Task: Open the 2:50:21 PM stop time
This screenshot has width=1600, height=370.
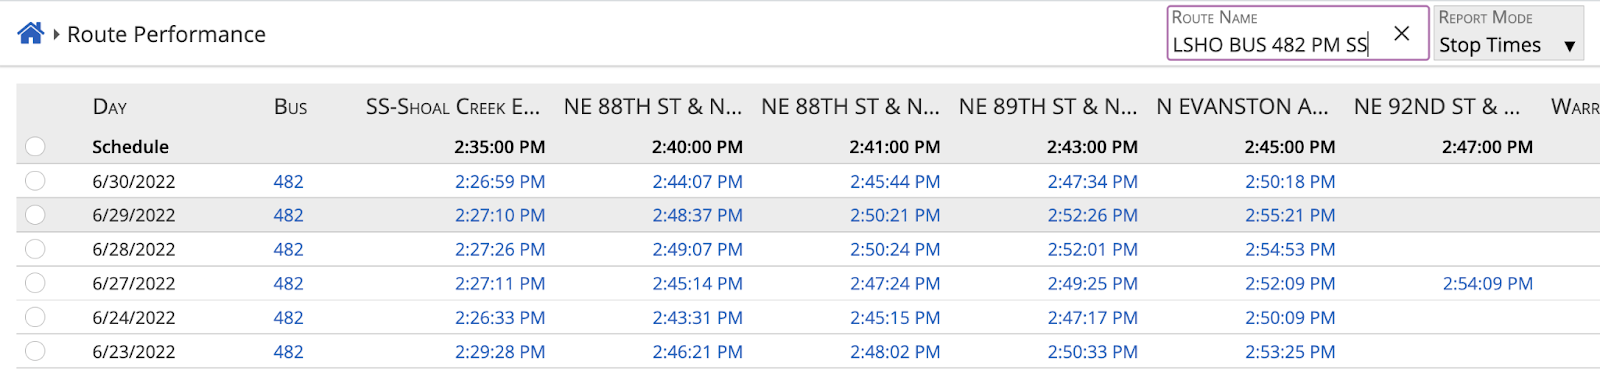Action: (x=895, y=216)
